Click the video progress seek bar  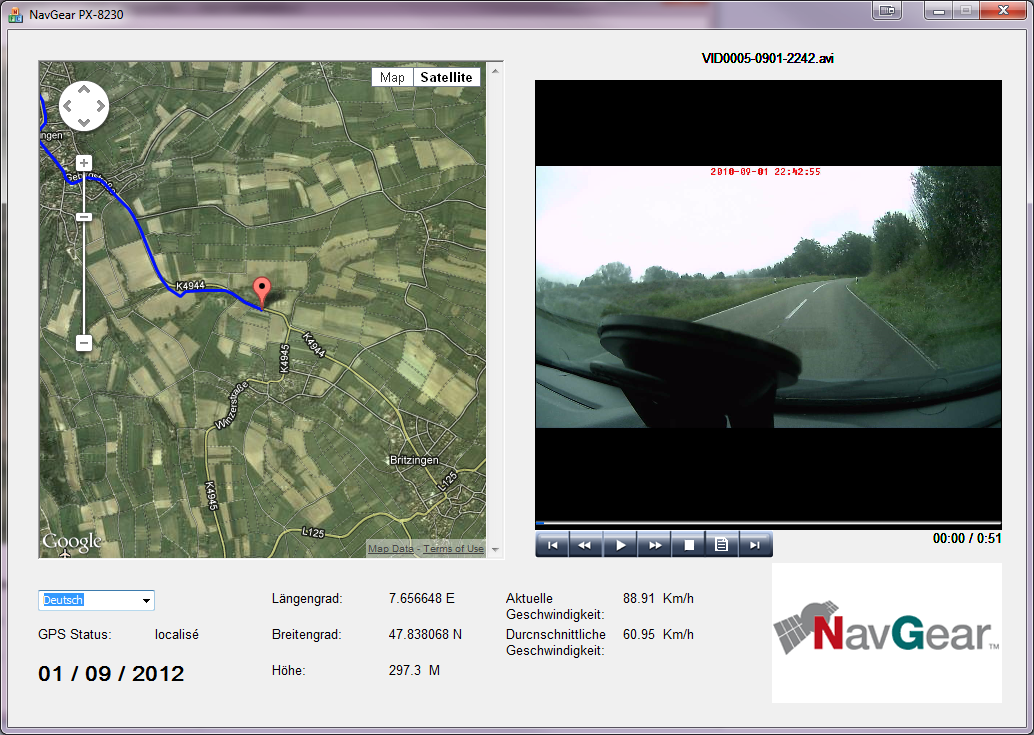(x=768, y=523)
